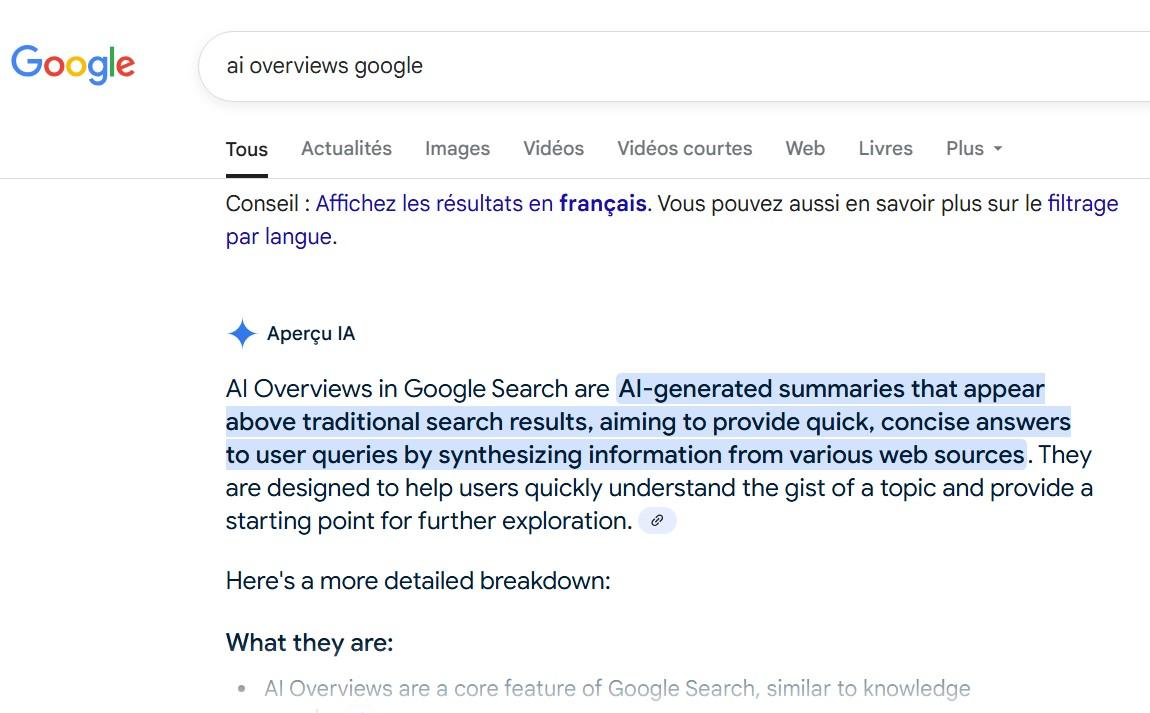
Task: Open the Vidéos courtes tab
Action: pyautogui.click(x=684, y=149)
